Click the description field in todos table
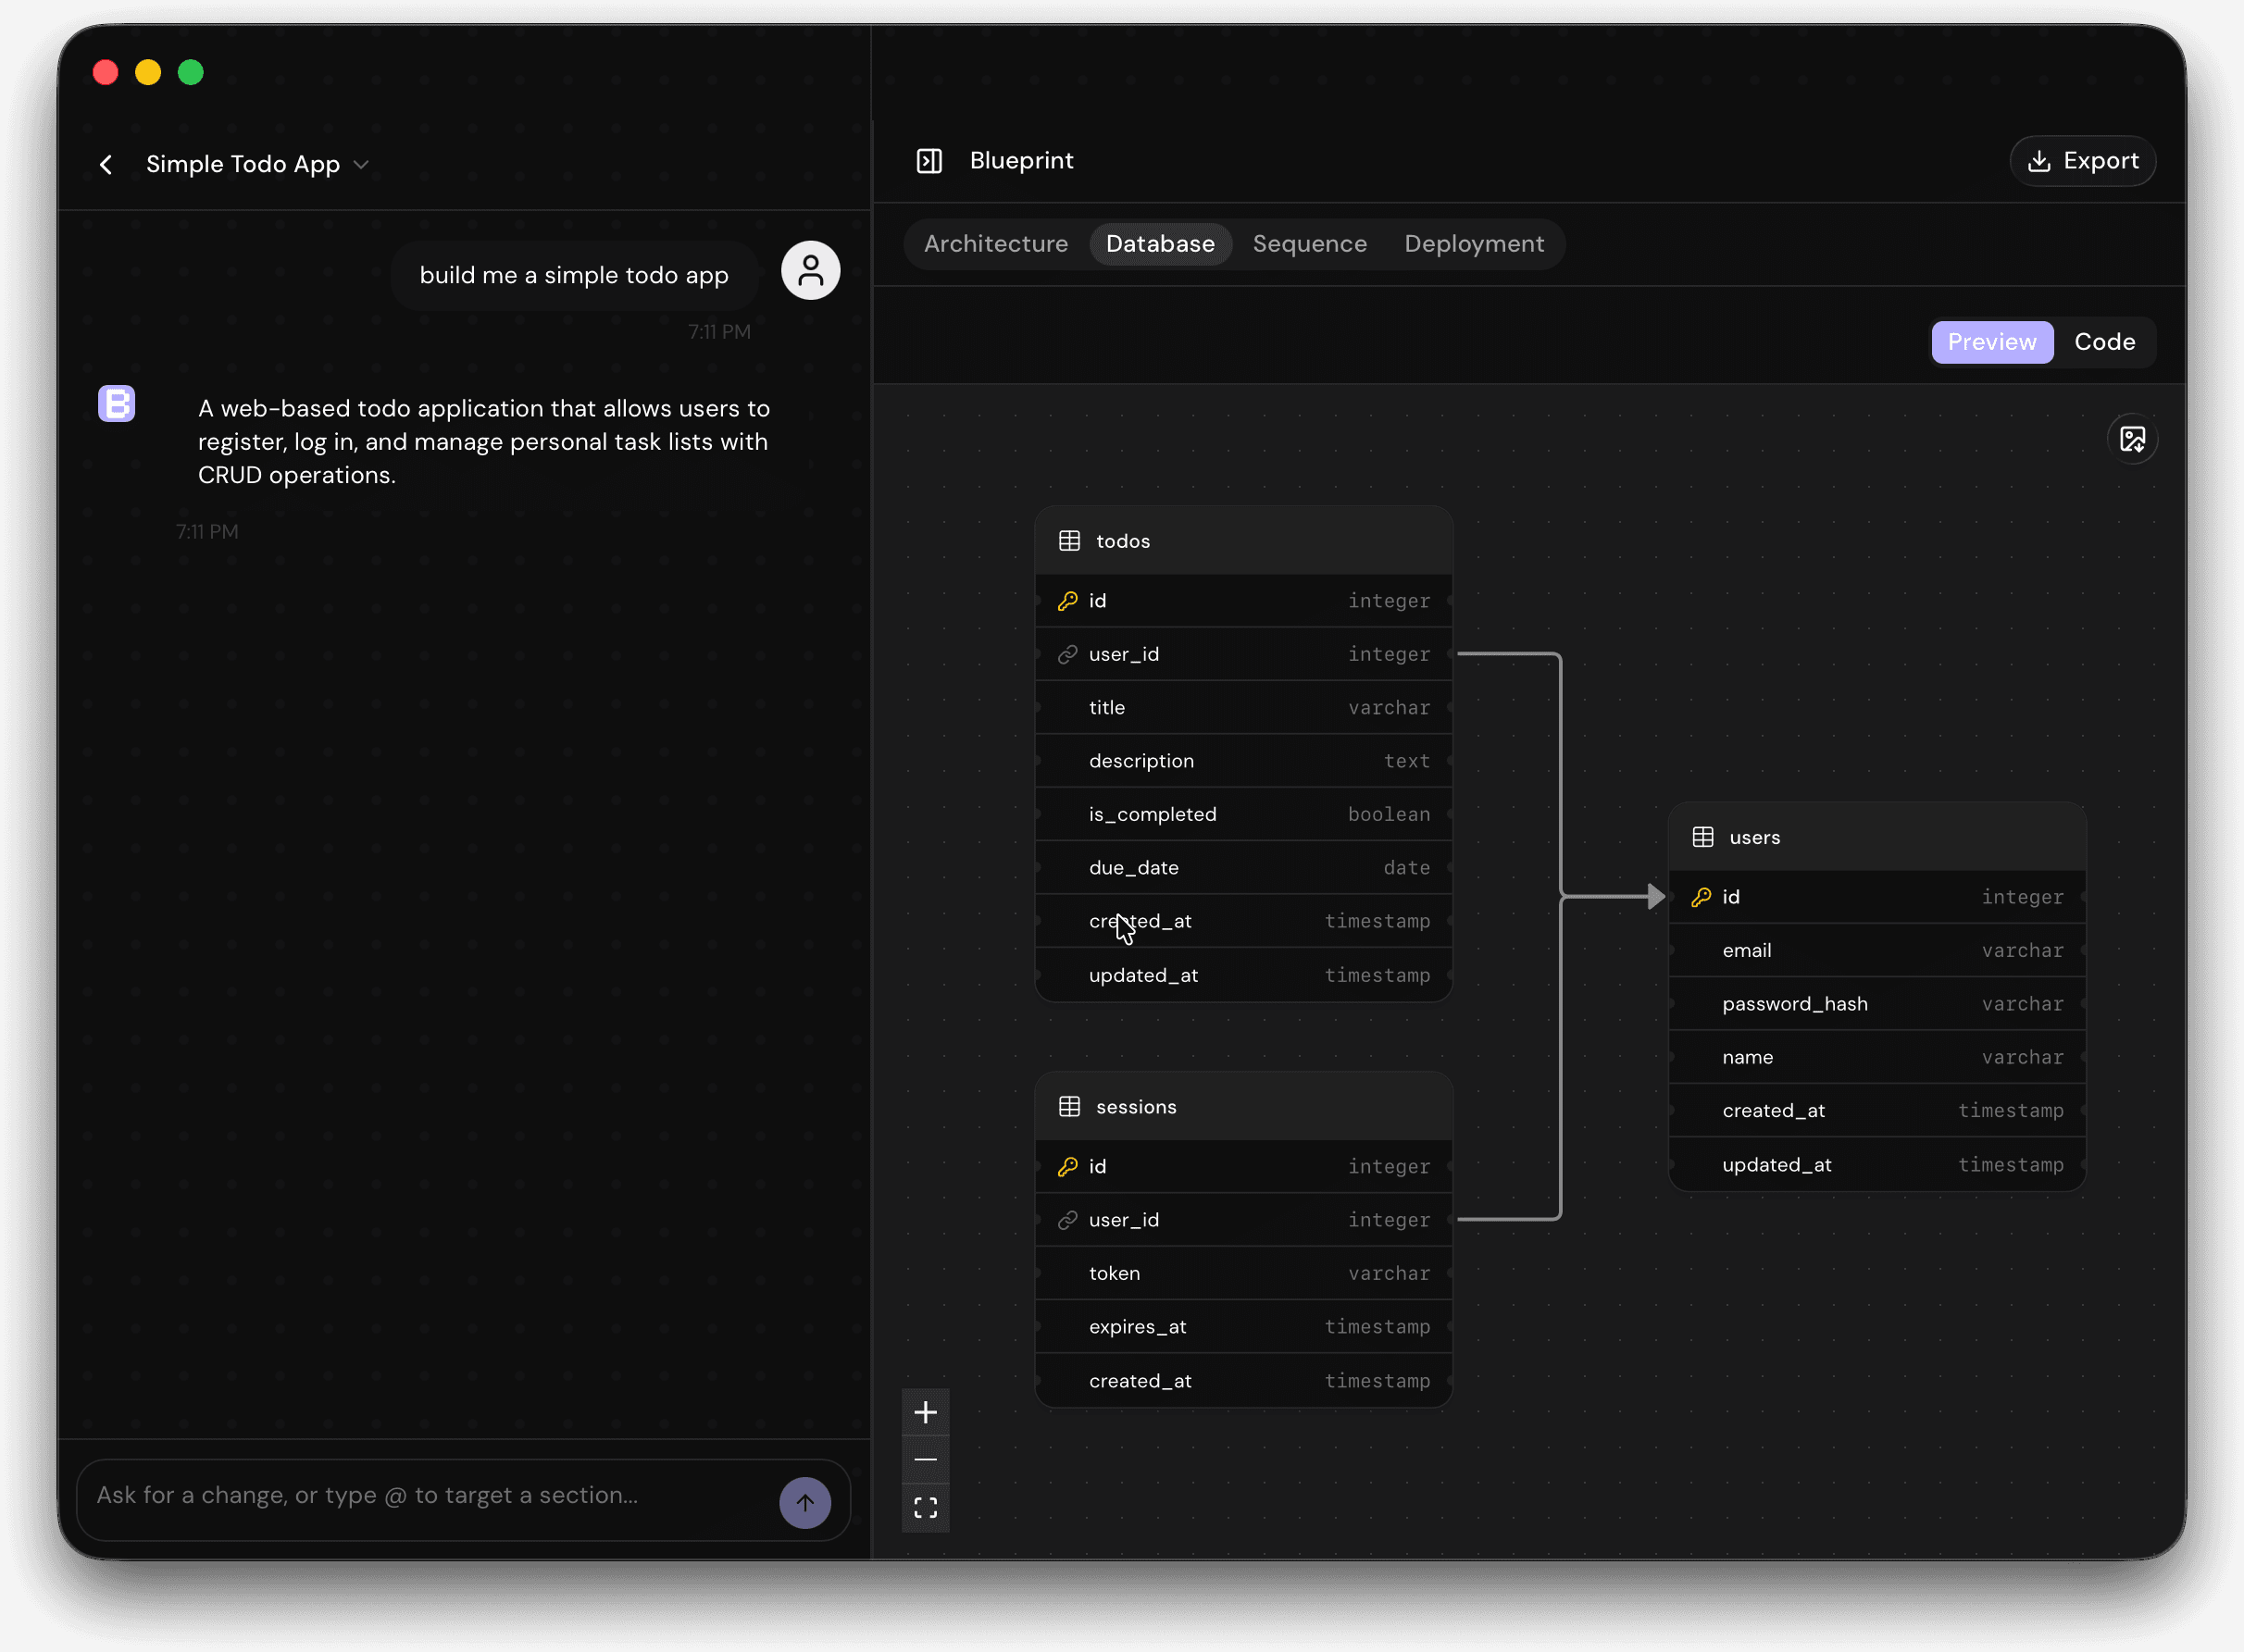Viewport: 2244px width, 1652px height. coord(1243,761)
